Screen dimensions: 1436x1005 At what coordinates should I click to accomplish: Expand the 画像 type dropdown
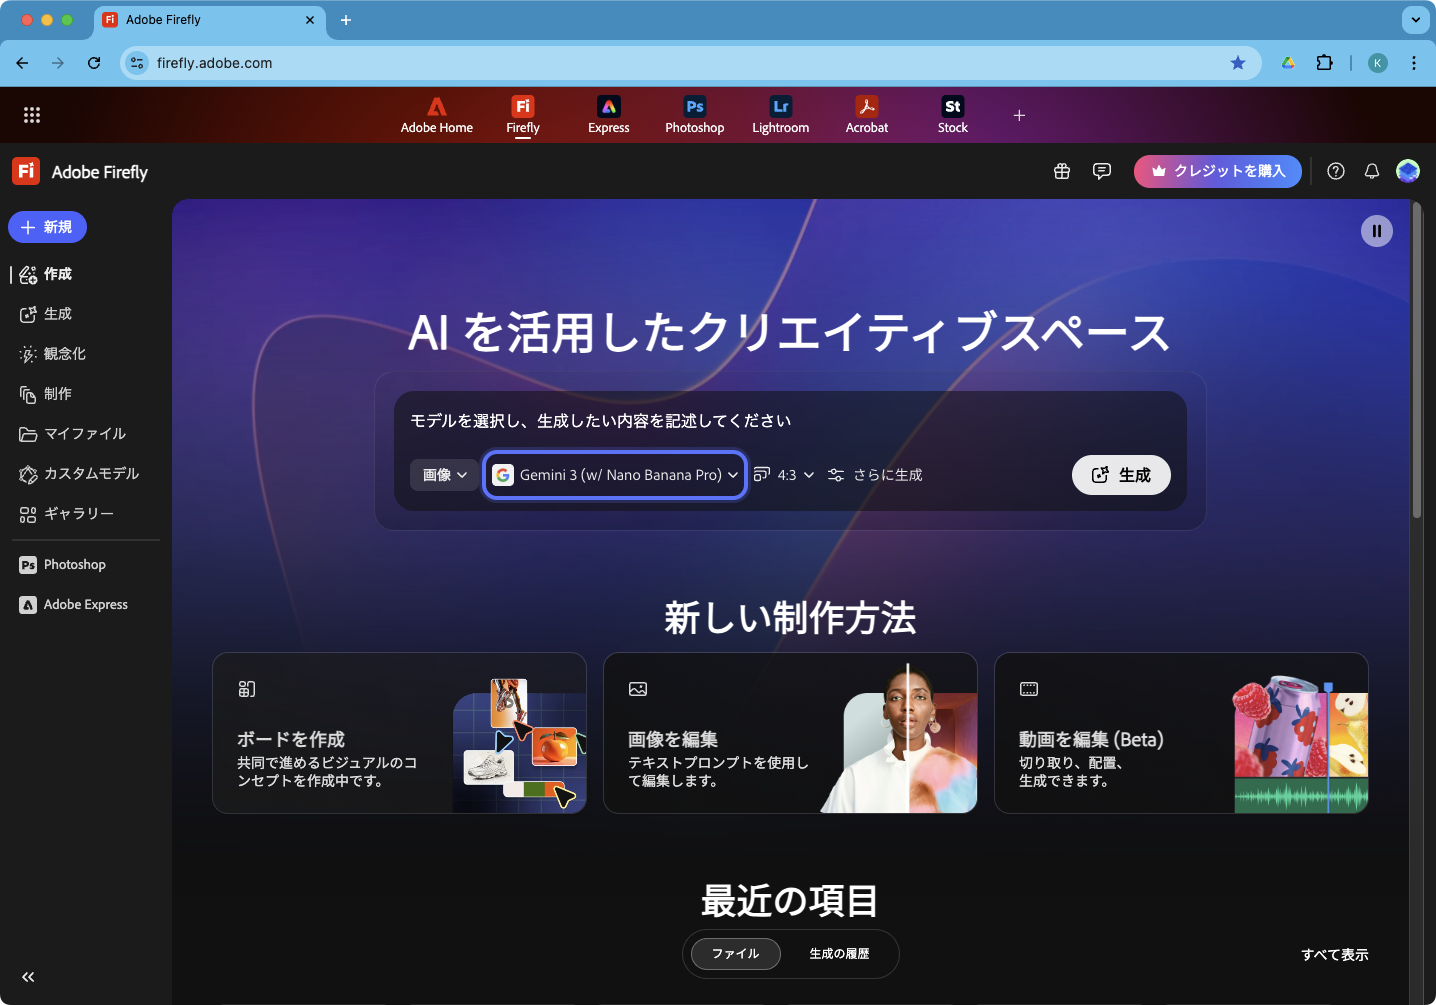[444, 475]
